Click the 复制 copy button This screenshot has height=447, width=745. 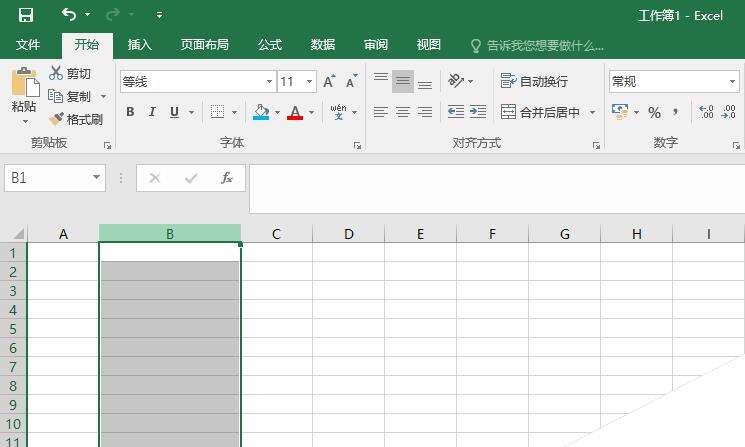(x=70, y=96)
